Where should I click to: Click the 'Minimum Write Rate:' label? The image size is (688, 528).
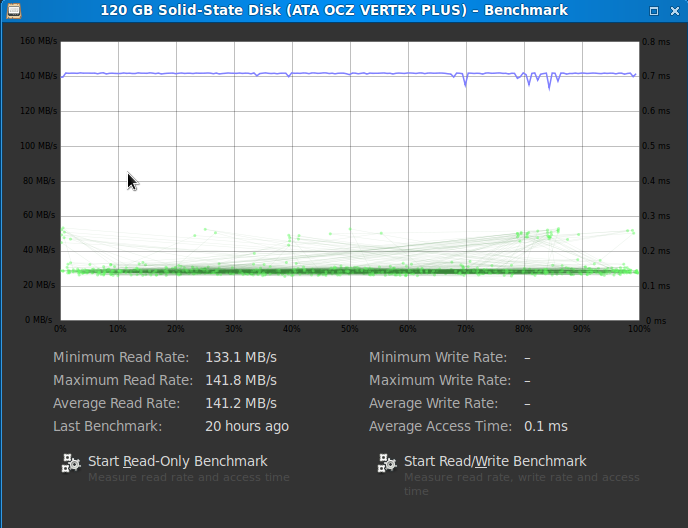coord(438,357)
